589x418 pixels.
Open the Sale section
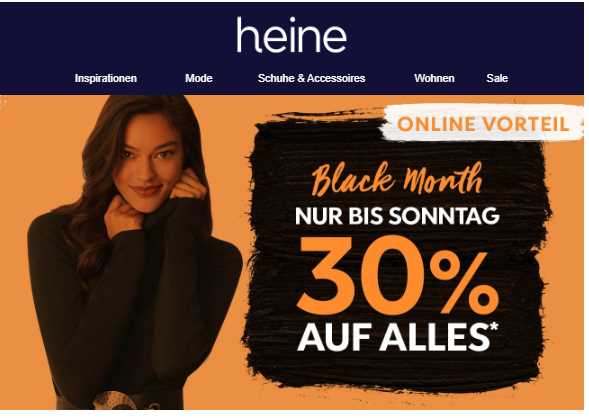[497, 78]
